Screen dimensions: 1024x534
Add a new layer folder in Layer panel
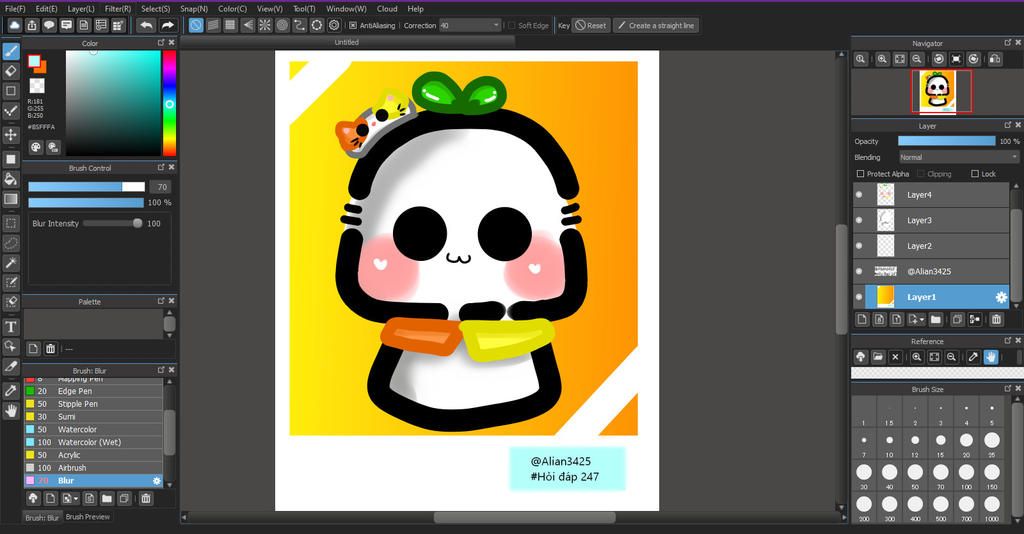pos(936,319)
